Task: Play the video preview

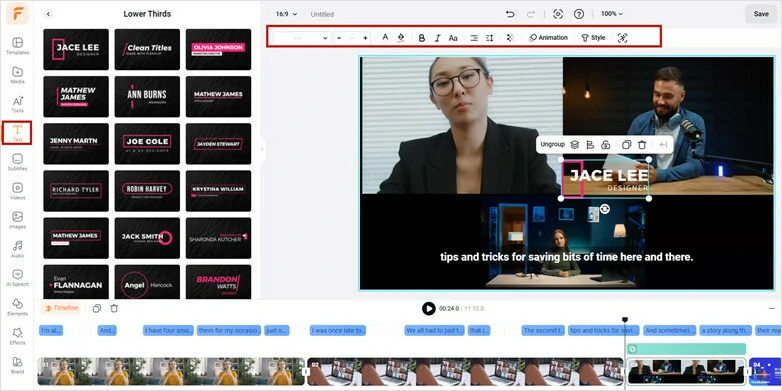Action: coord(428,309)
